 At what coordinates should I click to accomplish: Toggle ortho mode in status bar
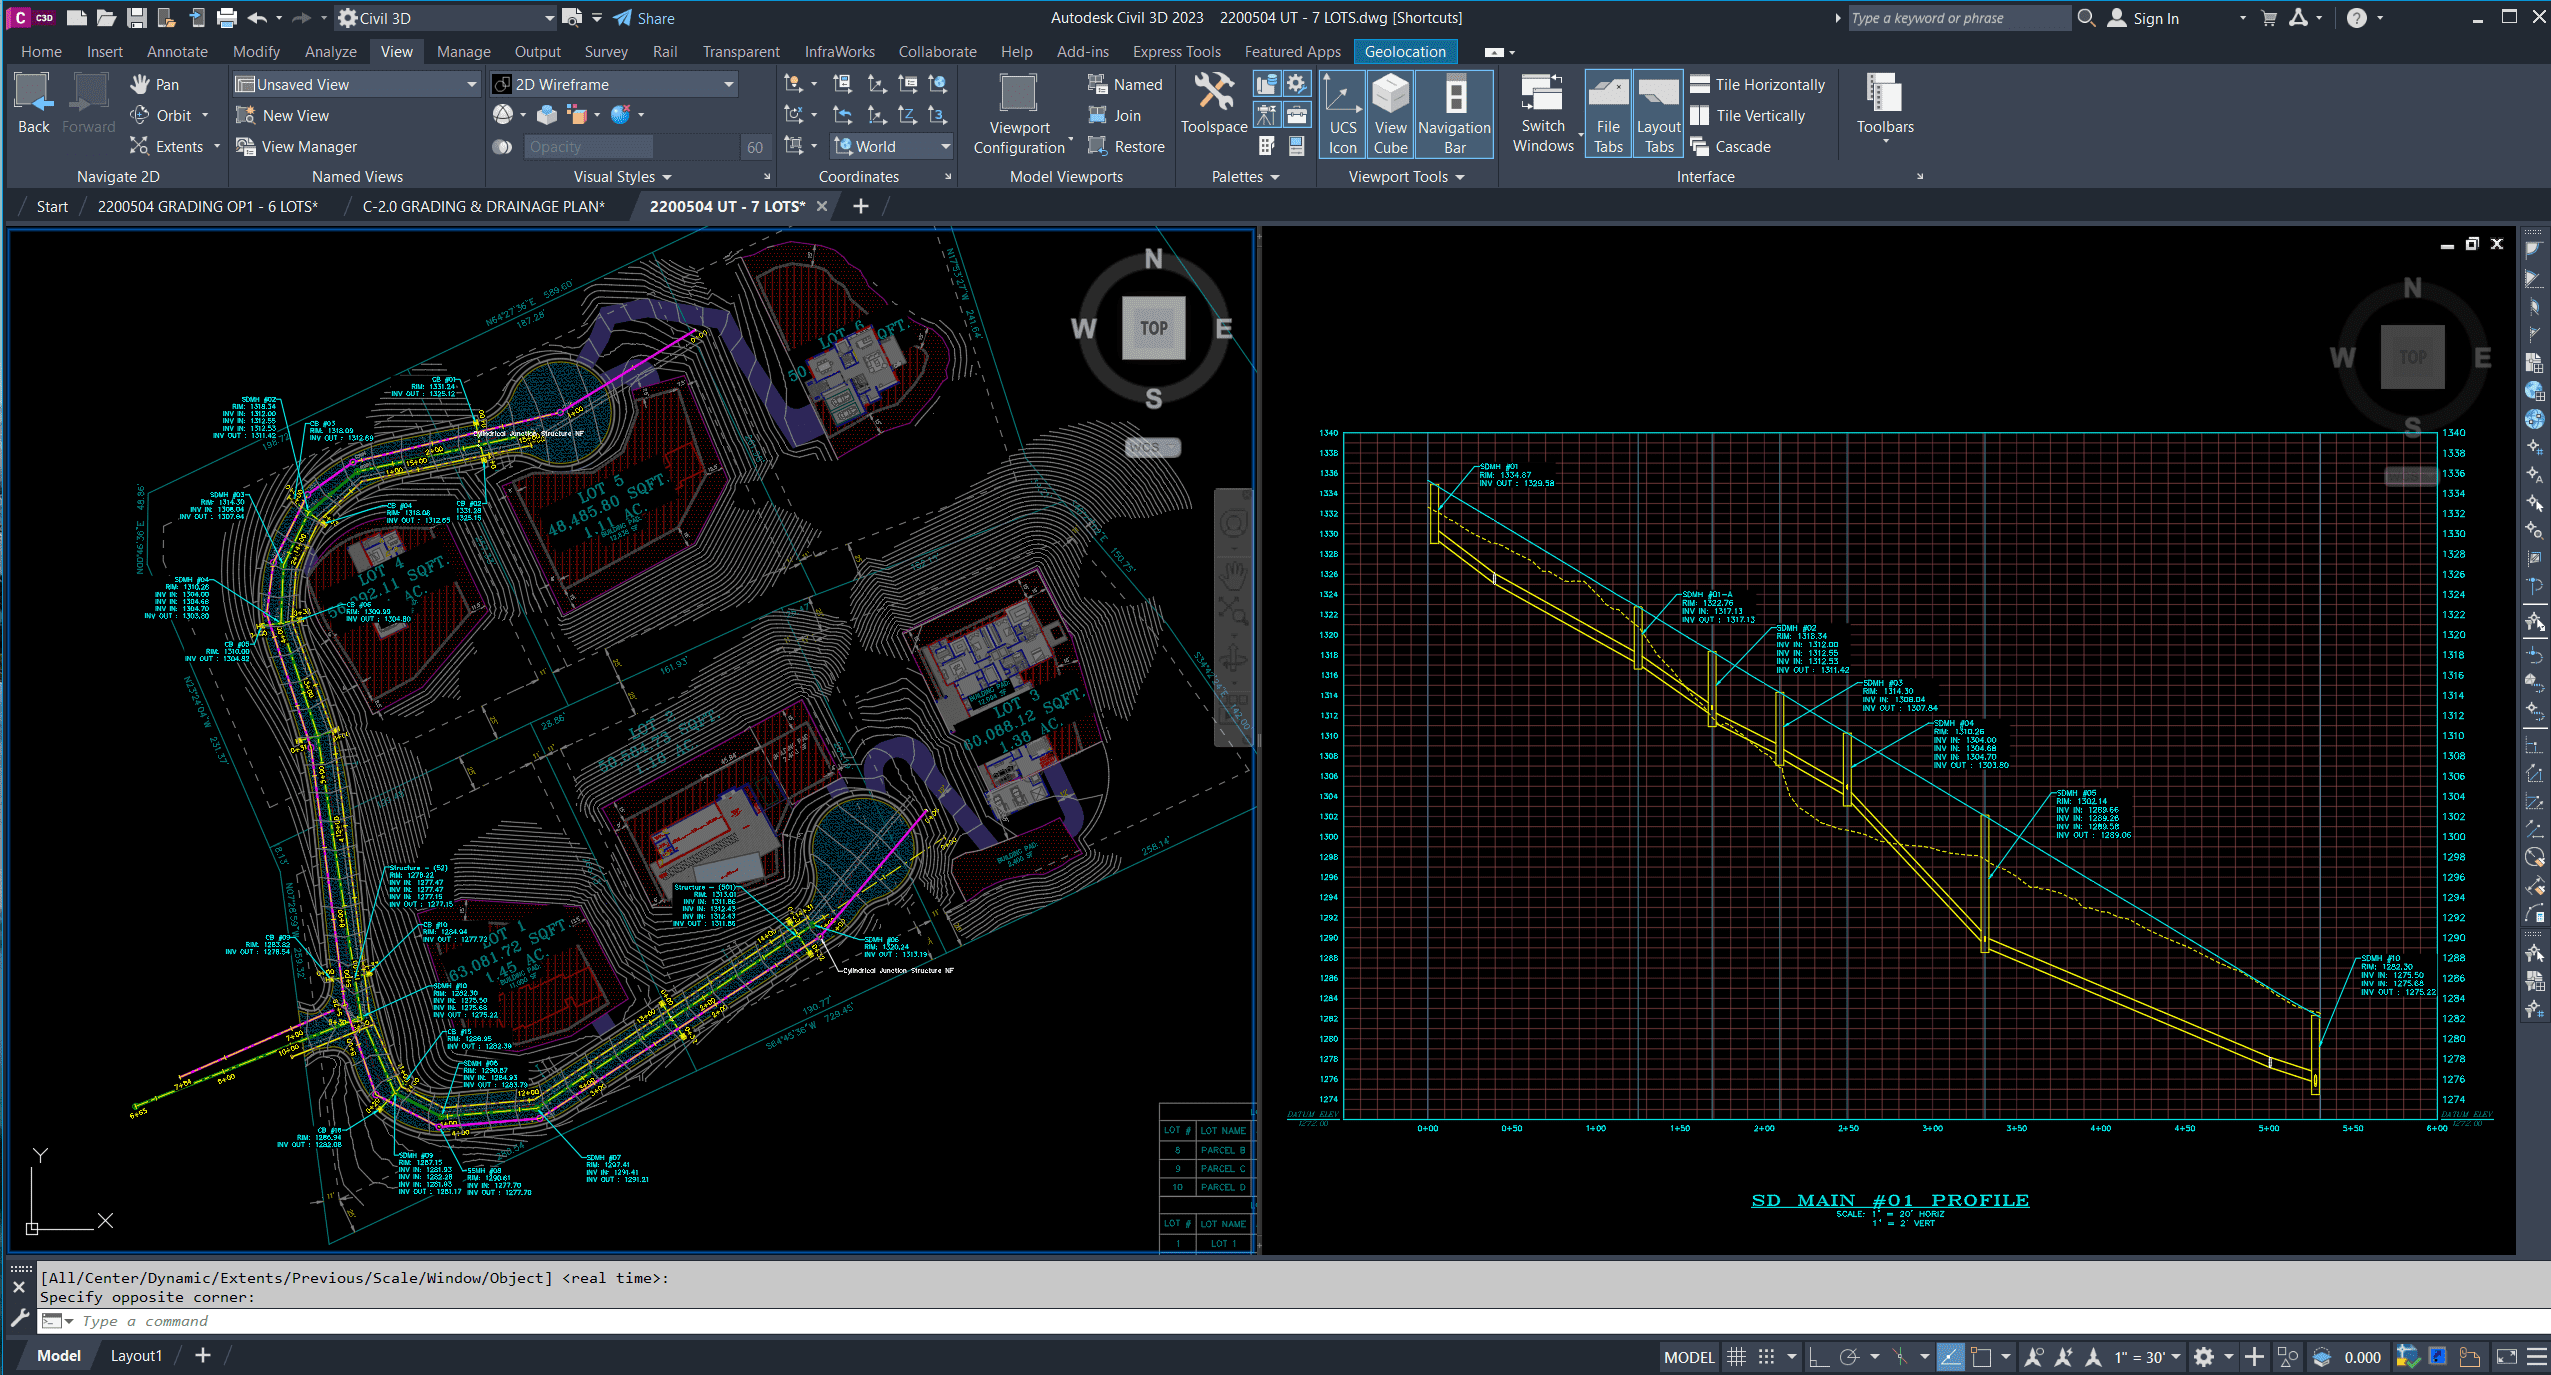[1819, 1357]
